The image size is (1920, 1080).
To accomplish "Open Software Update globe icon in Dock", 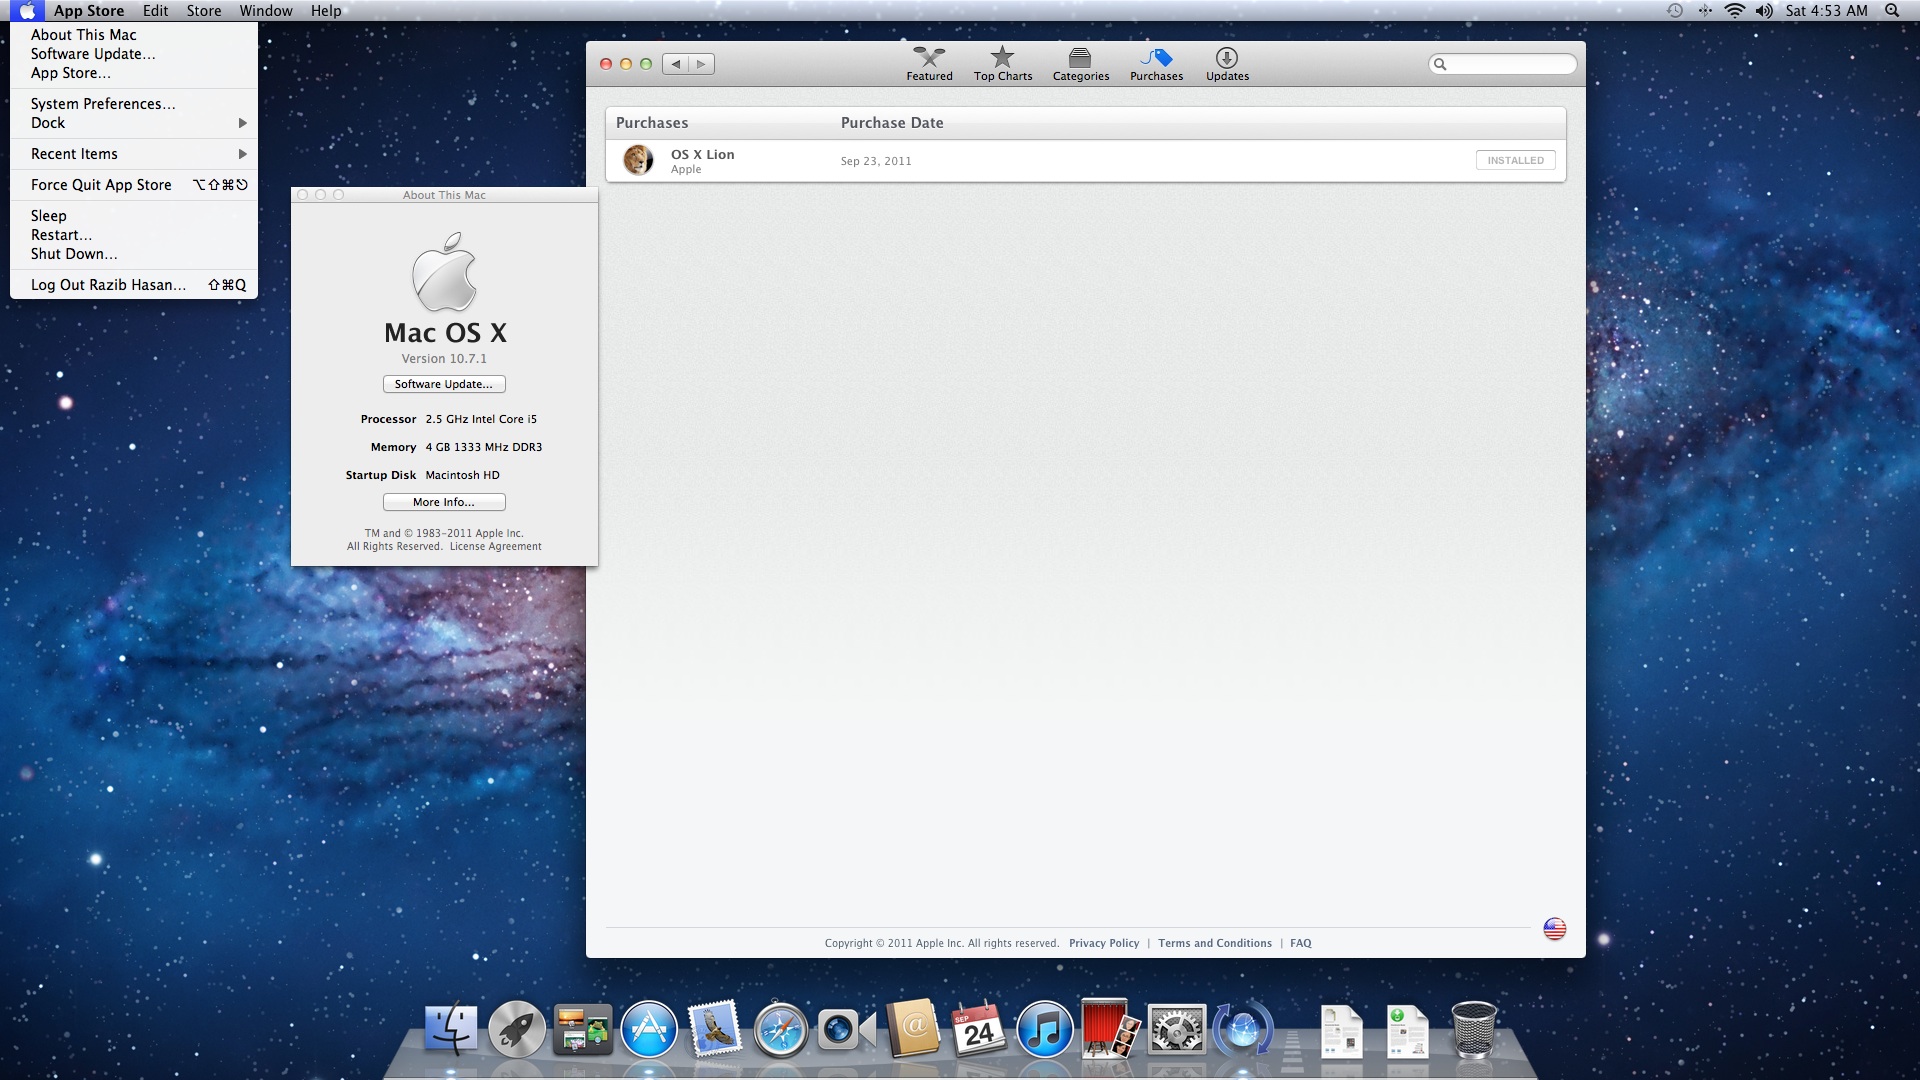I will 1242,1029.
